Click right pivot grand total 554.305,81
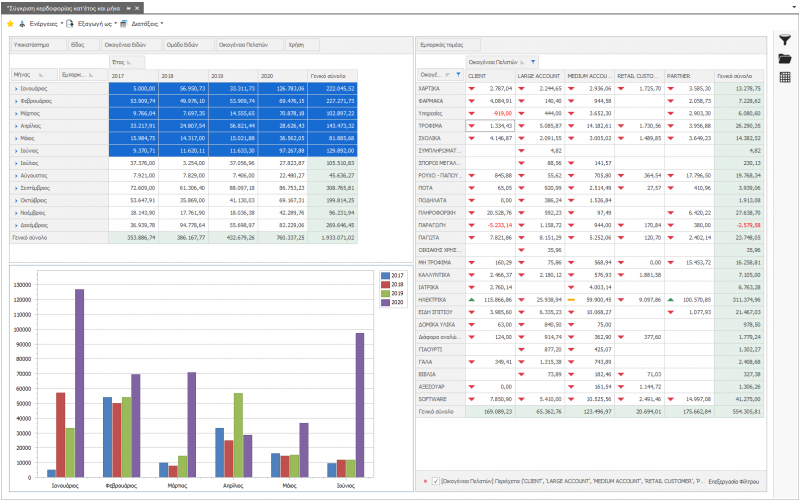The image size is (800, 501). tap(739, 411)
